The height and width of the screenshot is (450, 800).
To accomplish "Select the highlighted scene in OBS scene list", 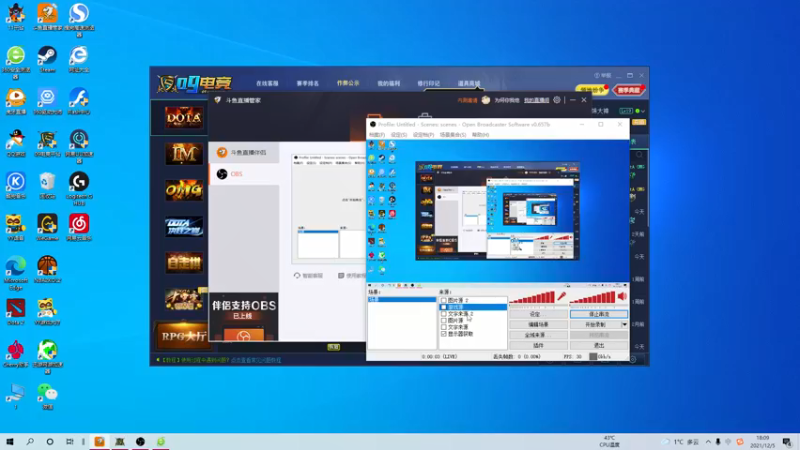I will point(402,299).
